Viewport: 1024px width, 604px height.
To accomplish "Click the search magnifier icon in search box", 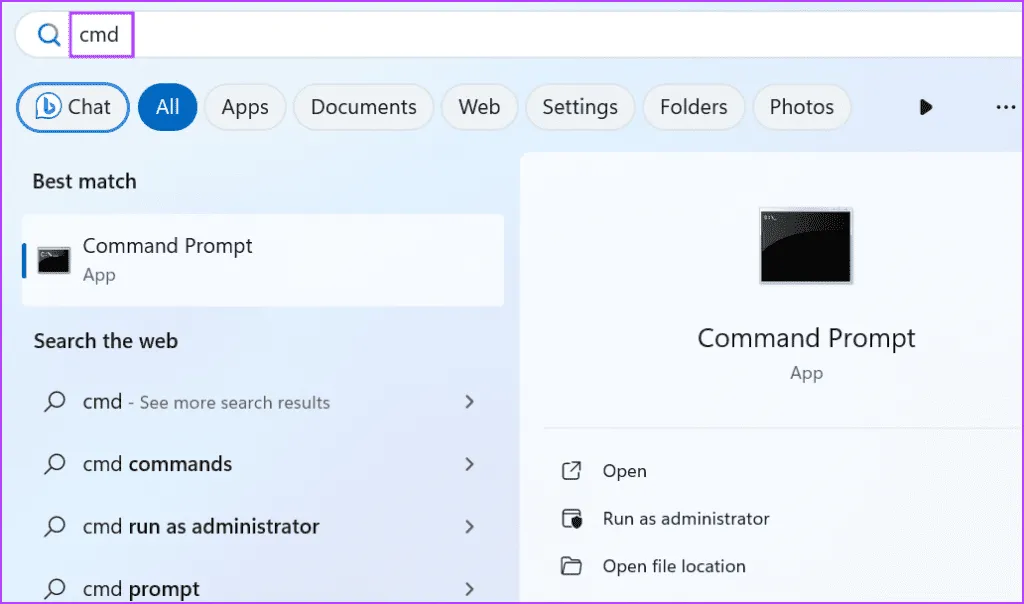I will [48, 35].
